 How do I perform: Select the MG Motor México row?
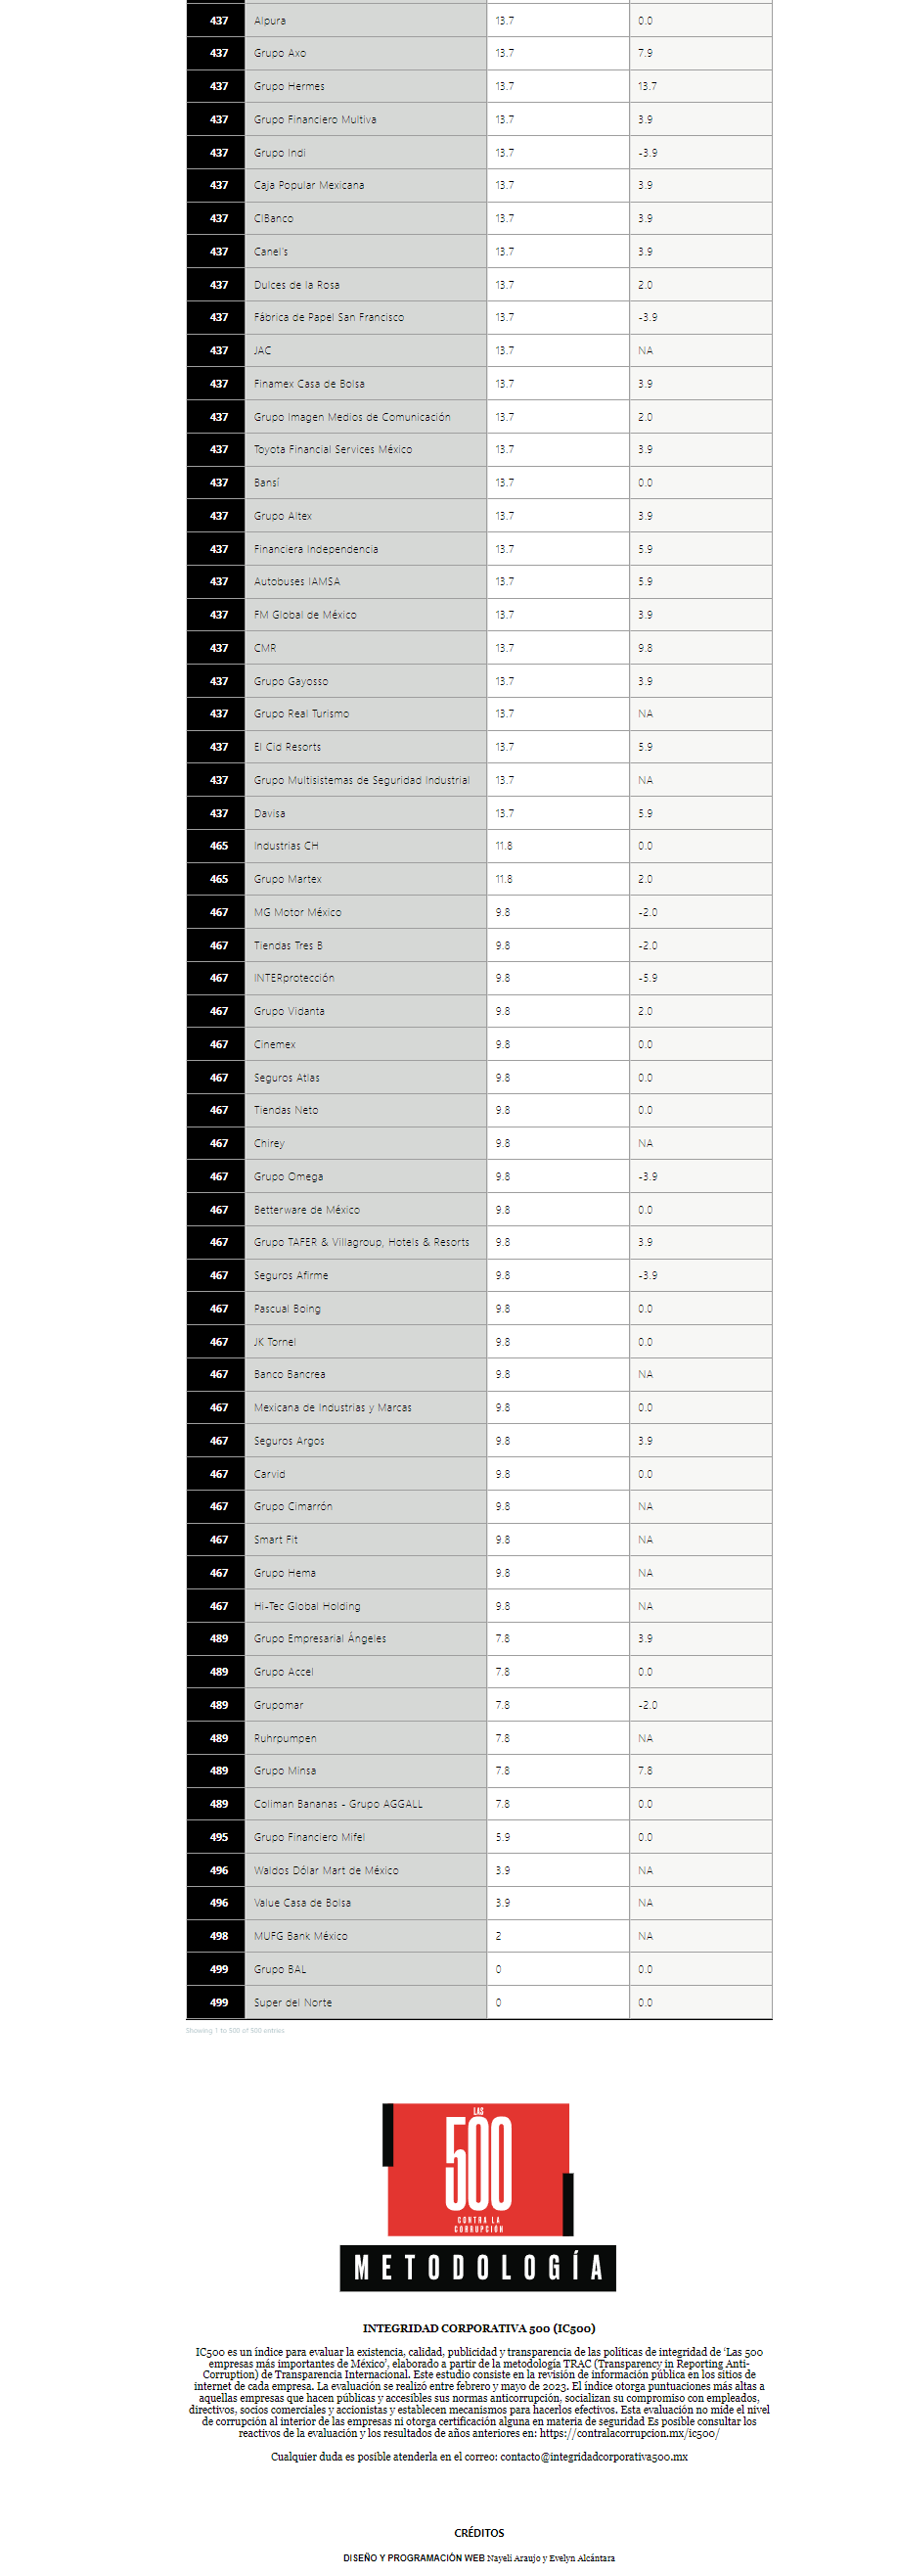[x=479, y=912]
